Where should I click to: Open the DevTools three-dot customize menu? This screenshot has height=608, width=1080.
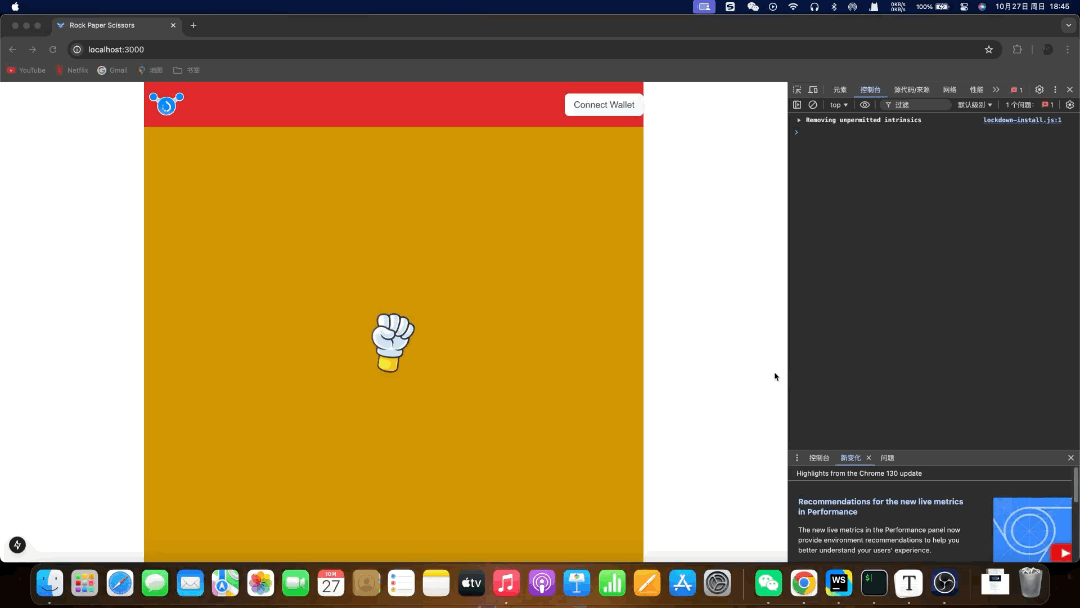pyautogui.click(x=1055, y=90)
